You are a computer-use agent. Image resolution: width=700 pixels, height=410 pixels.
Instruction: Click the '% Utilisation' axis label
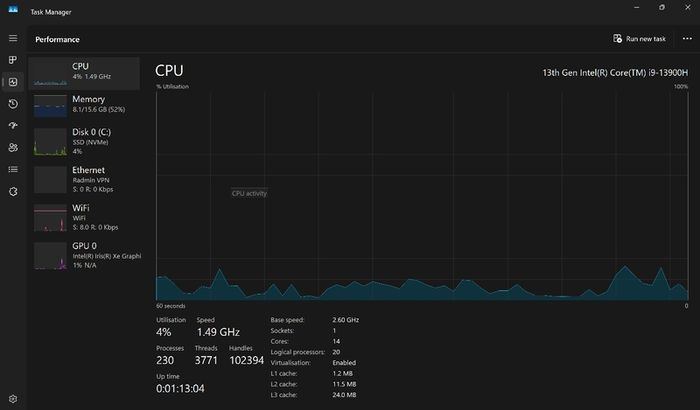(x=172, y=87)
